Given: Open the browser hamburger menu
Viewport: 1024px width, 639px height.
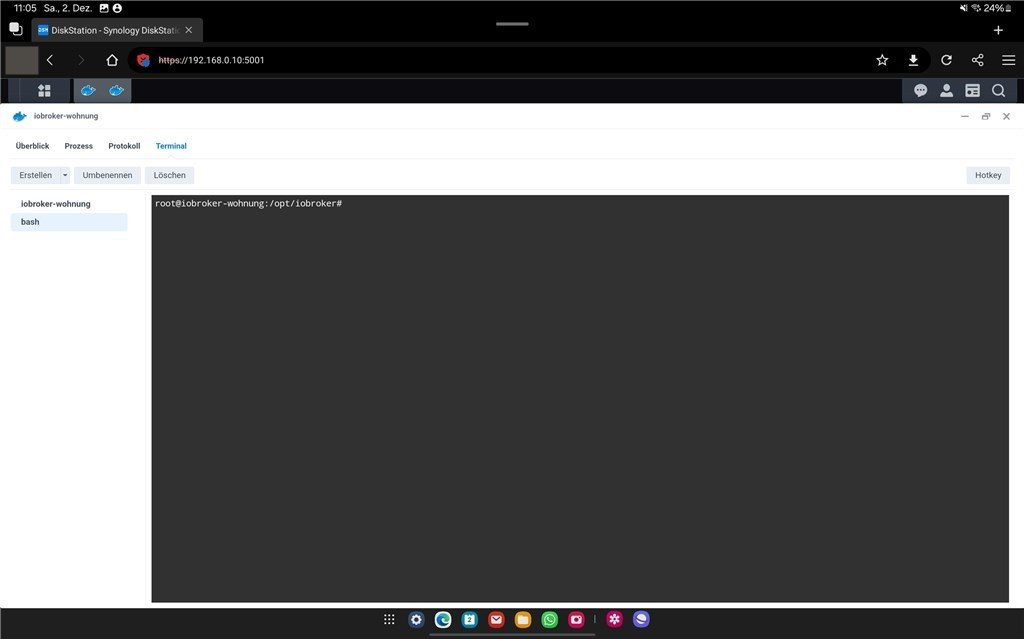Looking at the screenshot, I should (1008, 60).
